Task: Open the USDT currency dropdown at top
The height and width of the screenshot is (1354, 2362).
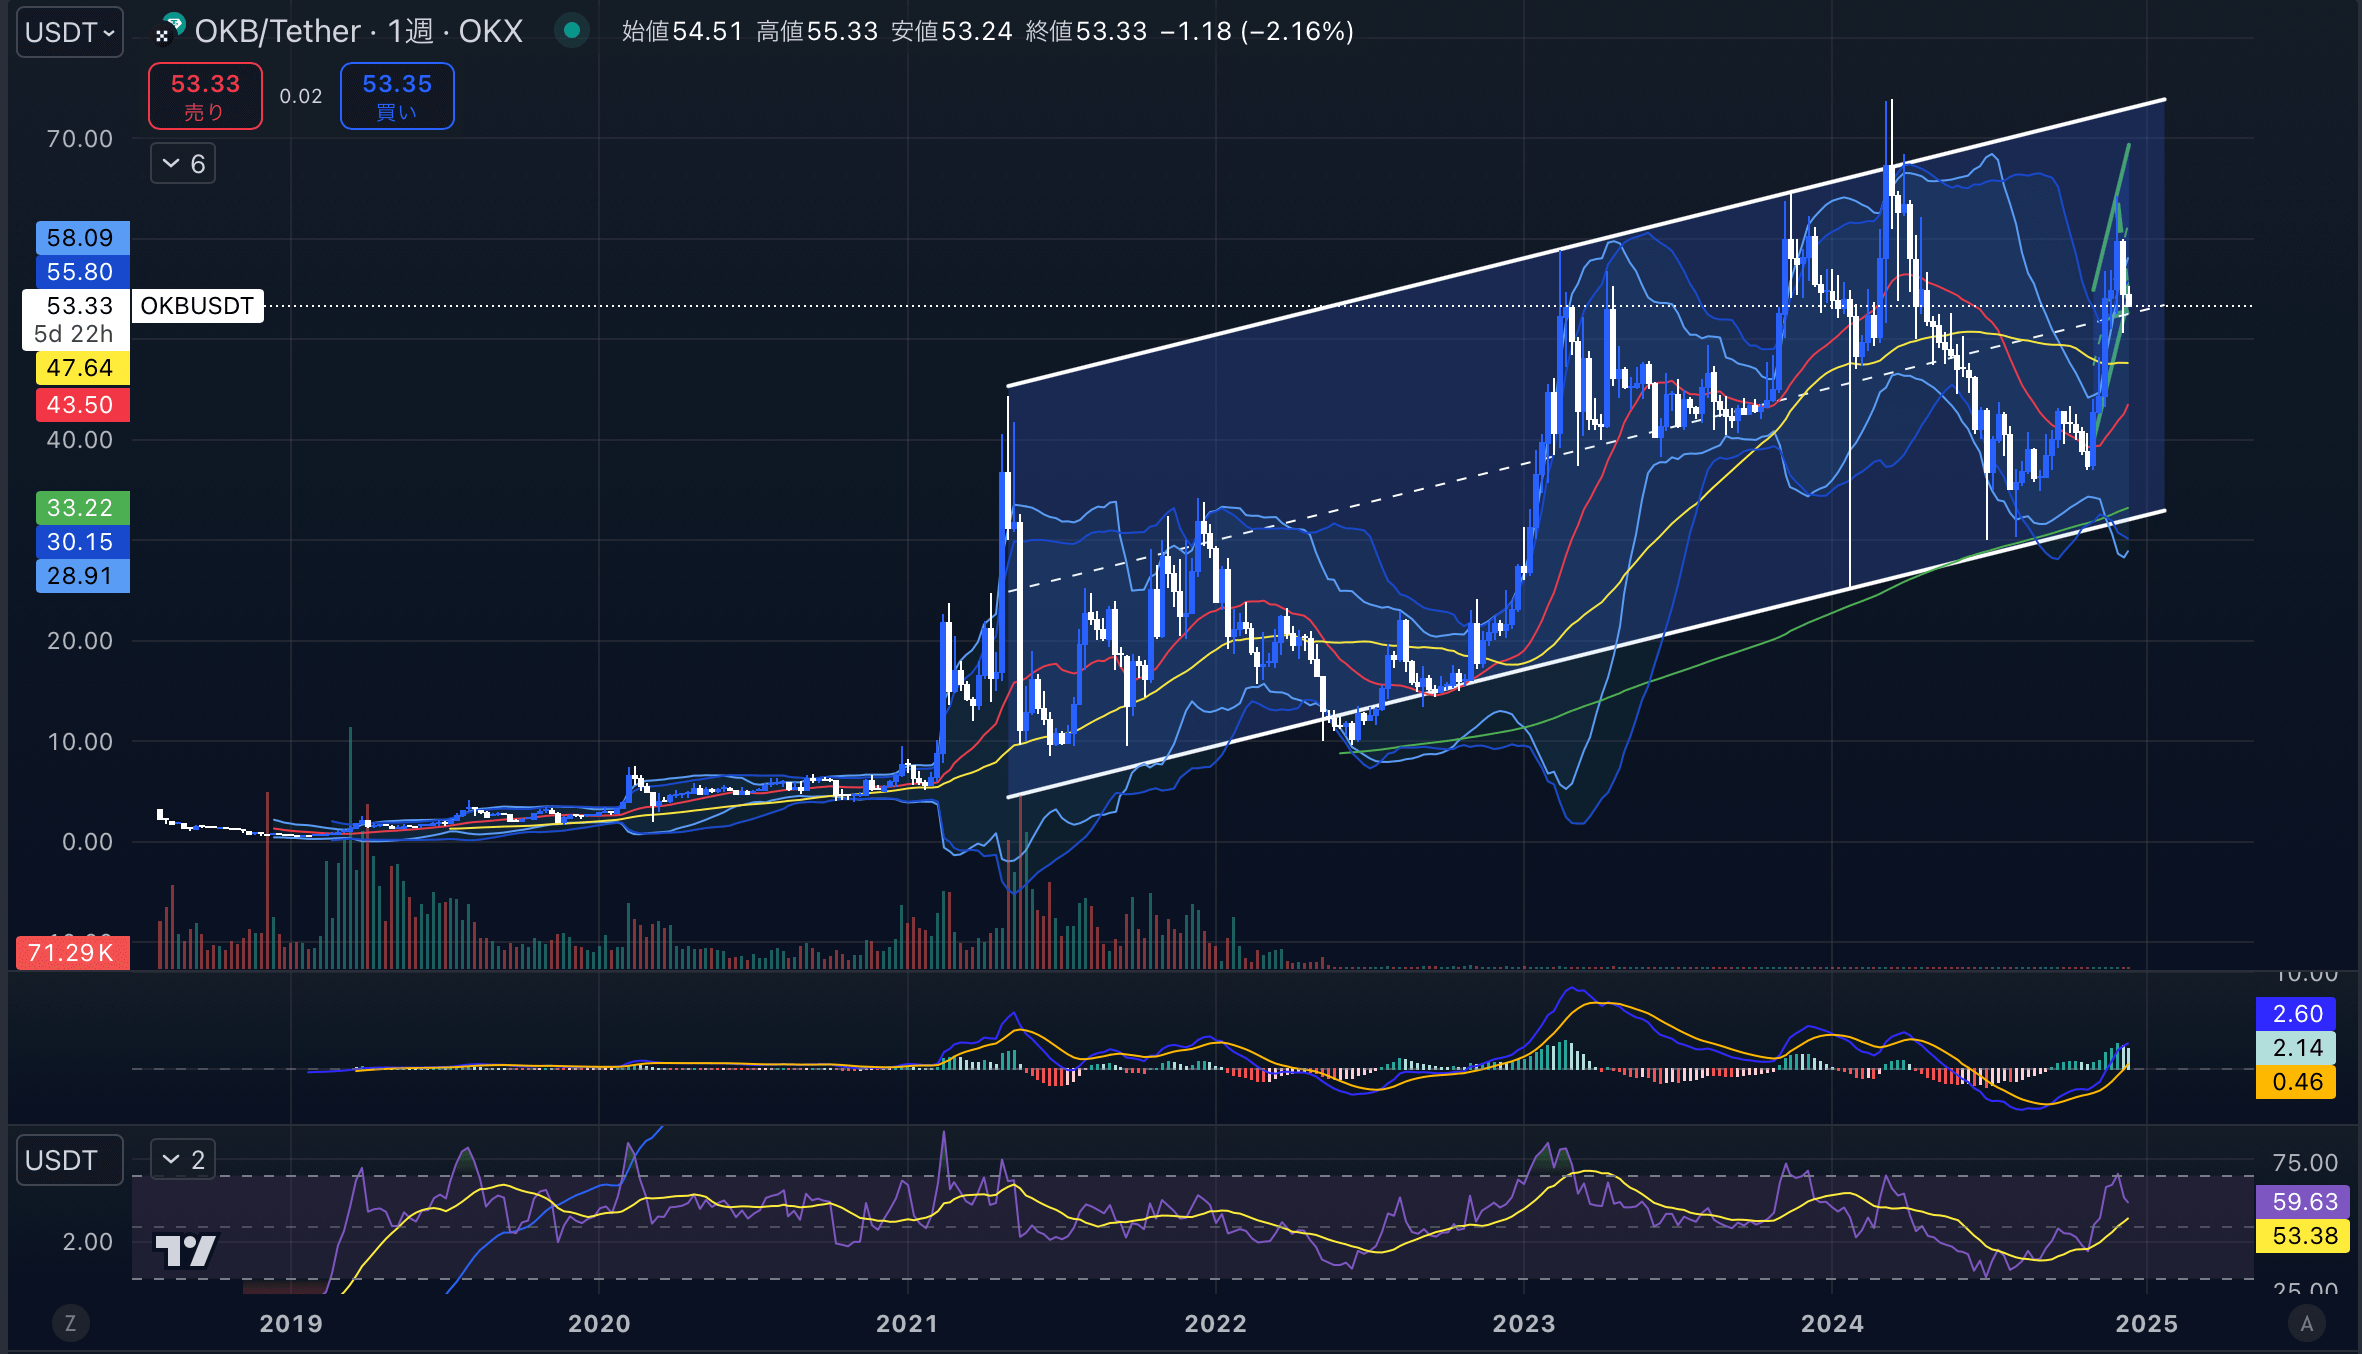Action: 70,32
